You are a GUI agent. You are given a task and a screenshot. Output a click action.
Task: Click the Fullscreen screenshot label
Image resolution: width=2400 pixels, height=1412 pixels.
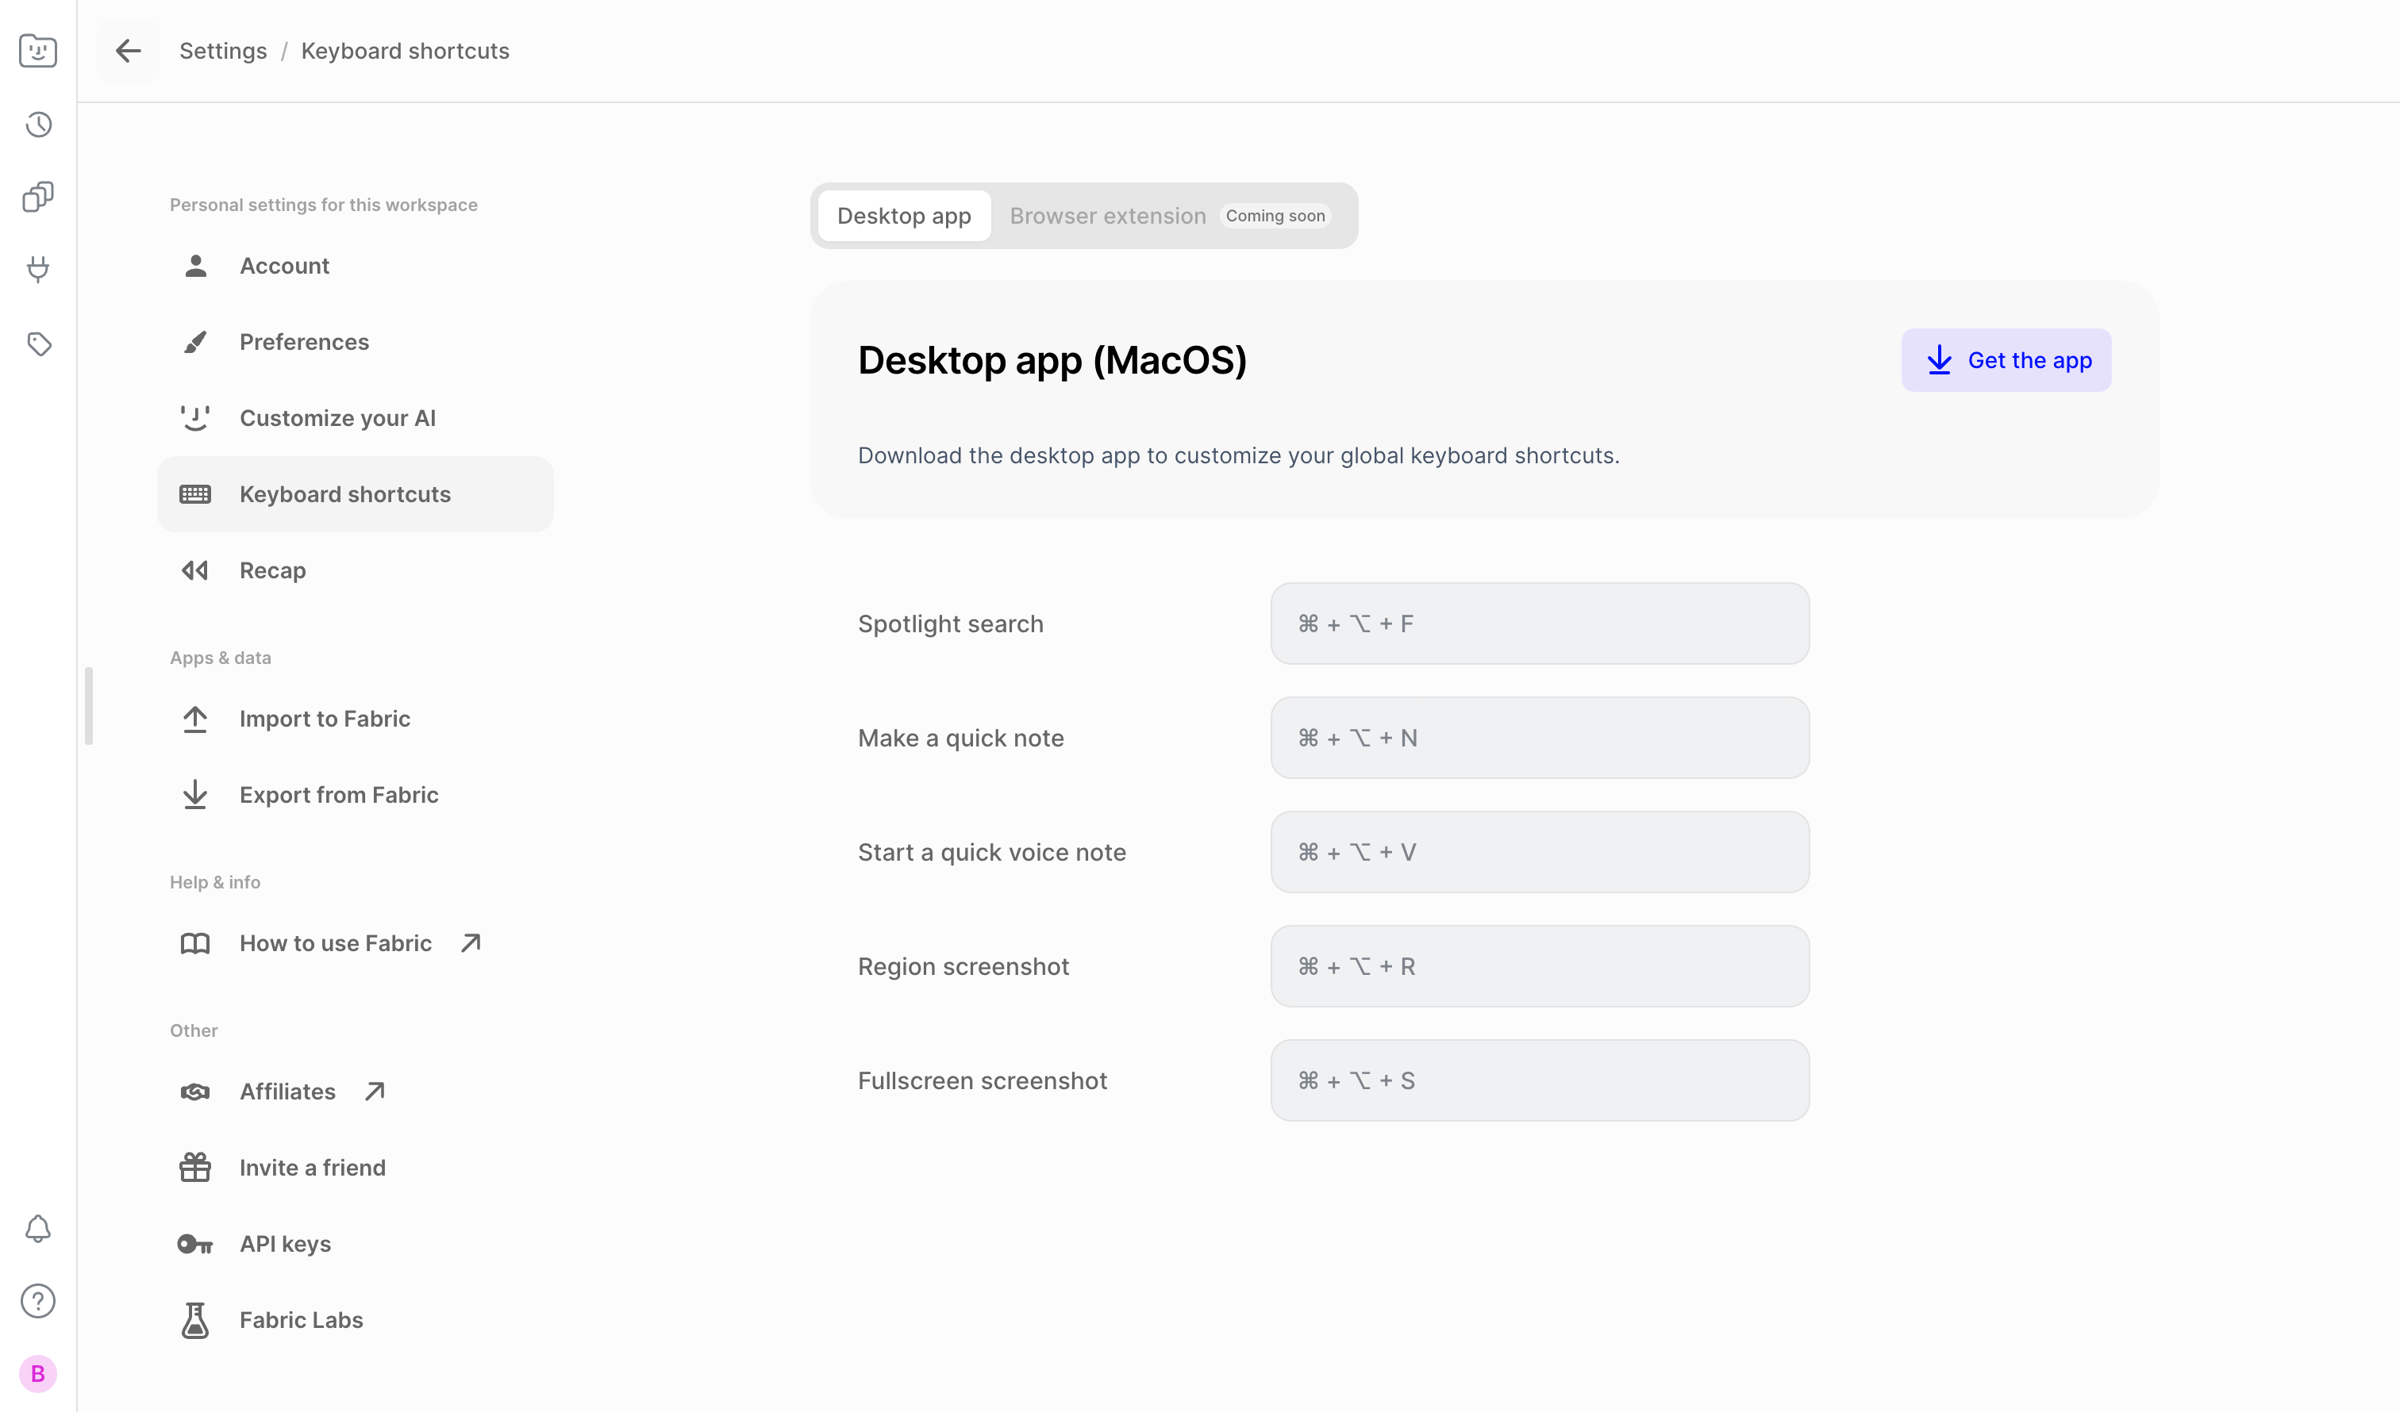pos(982,1080)
